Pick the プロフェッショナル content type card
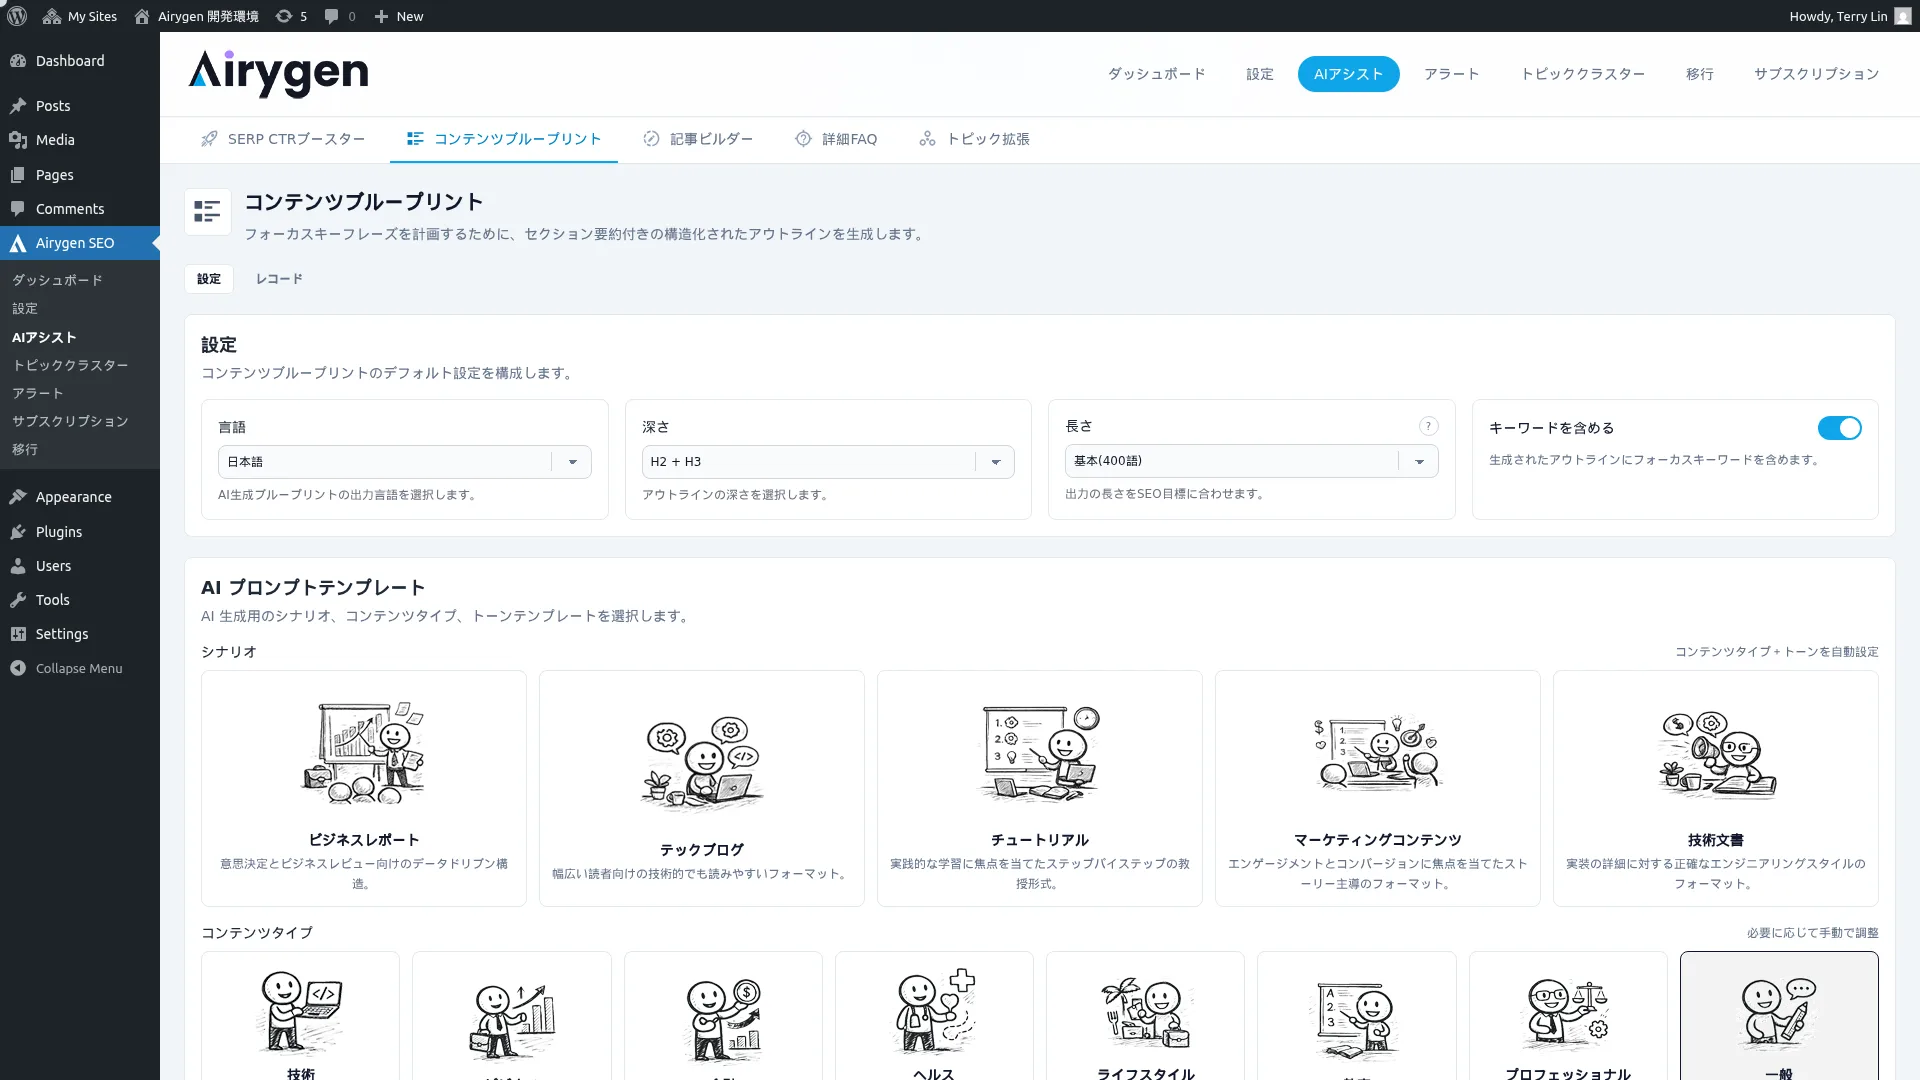Screen dimensions: 1920x1080 (1568, 1016)
